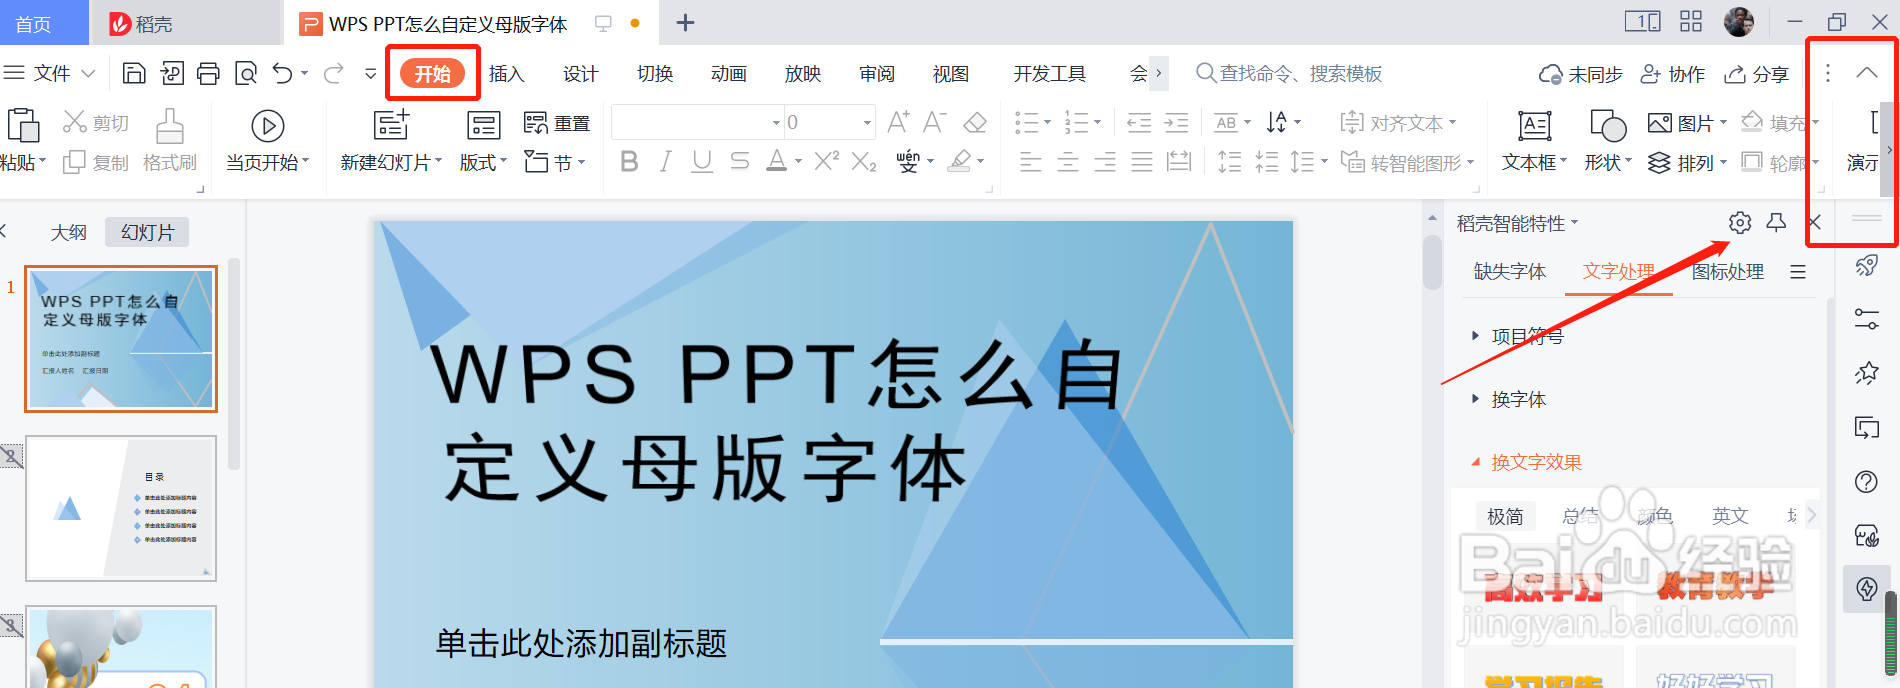Screen dimensions: 1900x688
Task: Click the star icon in right sidebar
Action: (1866, 373)
